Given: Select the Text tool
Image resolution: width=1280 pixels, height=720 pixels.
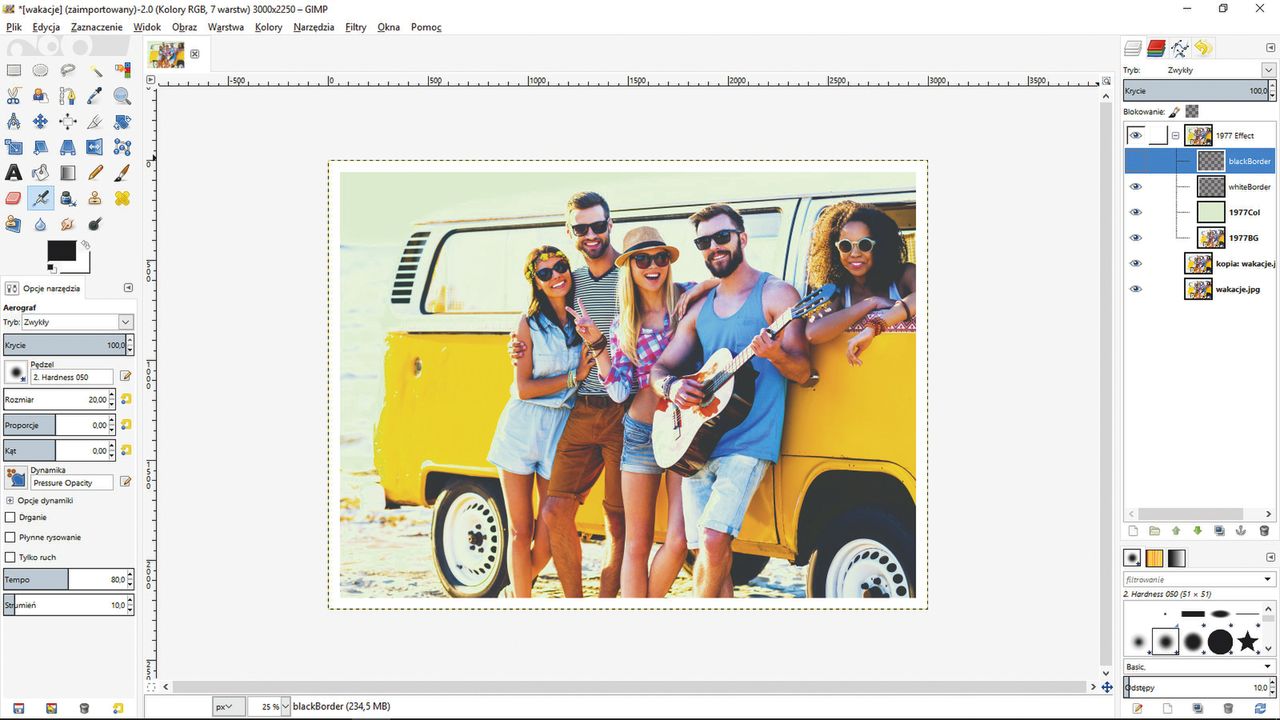Looking at the screenshot, I should (x=14, y=173).
